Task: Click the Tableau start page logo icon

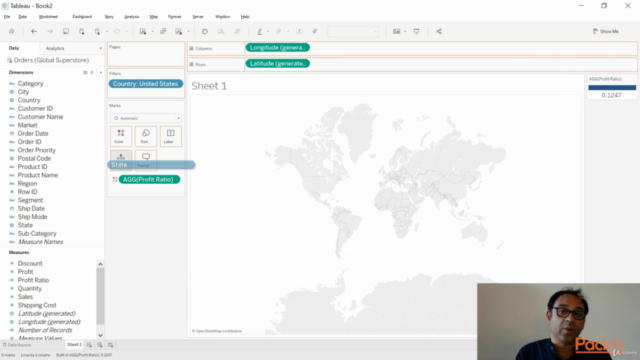Action: click(11, 31)
